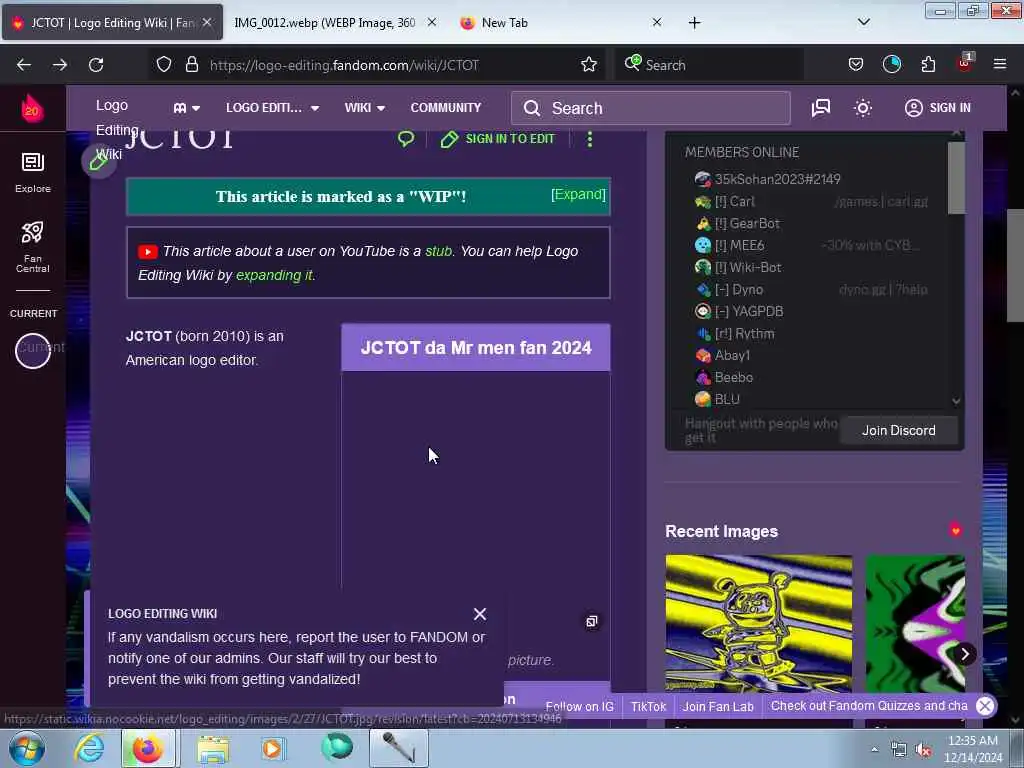This screenshot has width=1024, height=768.
Task: Click the green purple recent image thumbnail
Action: point(915,623)
